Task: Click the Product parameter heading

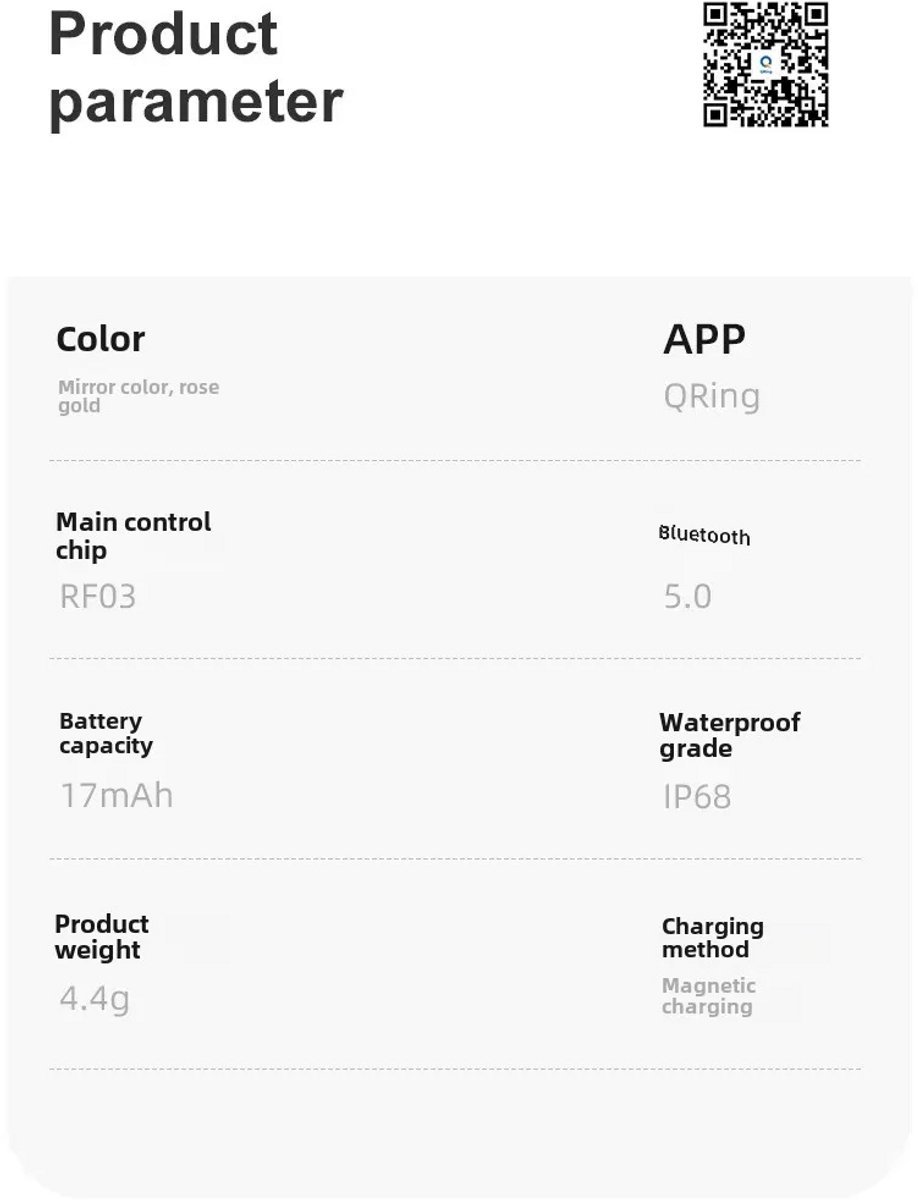Action: (x=196, y=67)
